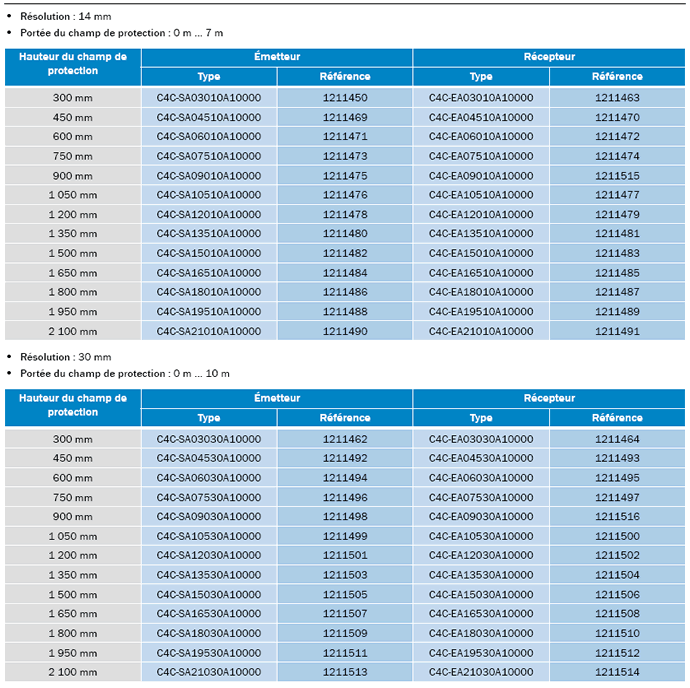Click reference 1211489
The image size is (690, 688).
tap(617, 312)
